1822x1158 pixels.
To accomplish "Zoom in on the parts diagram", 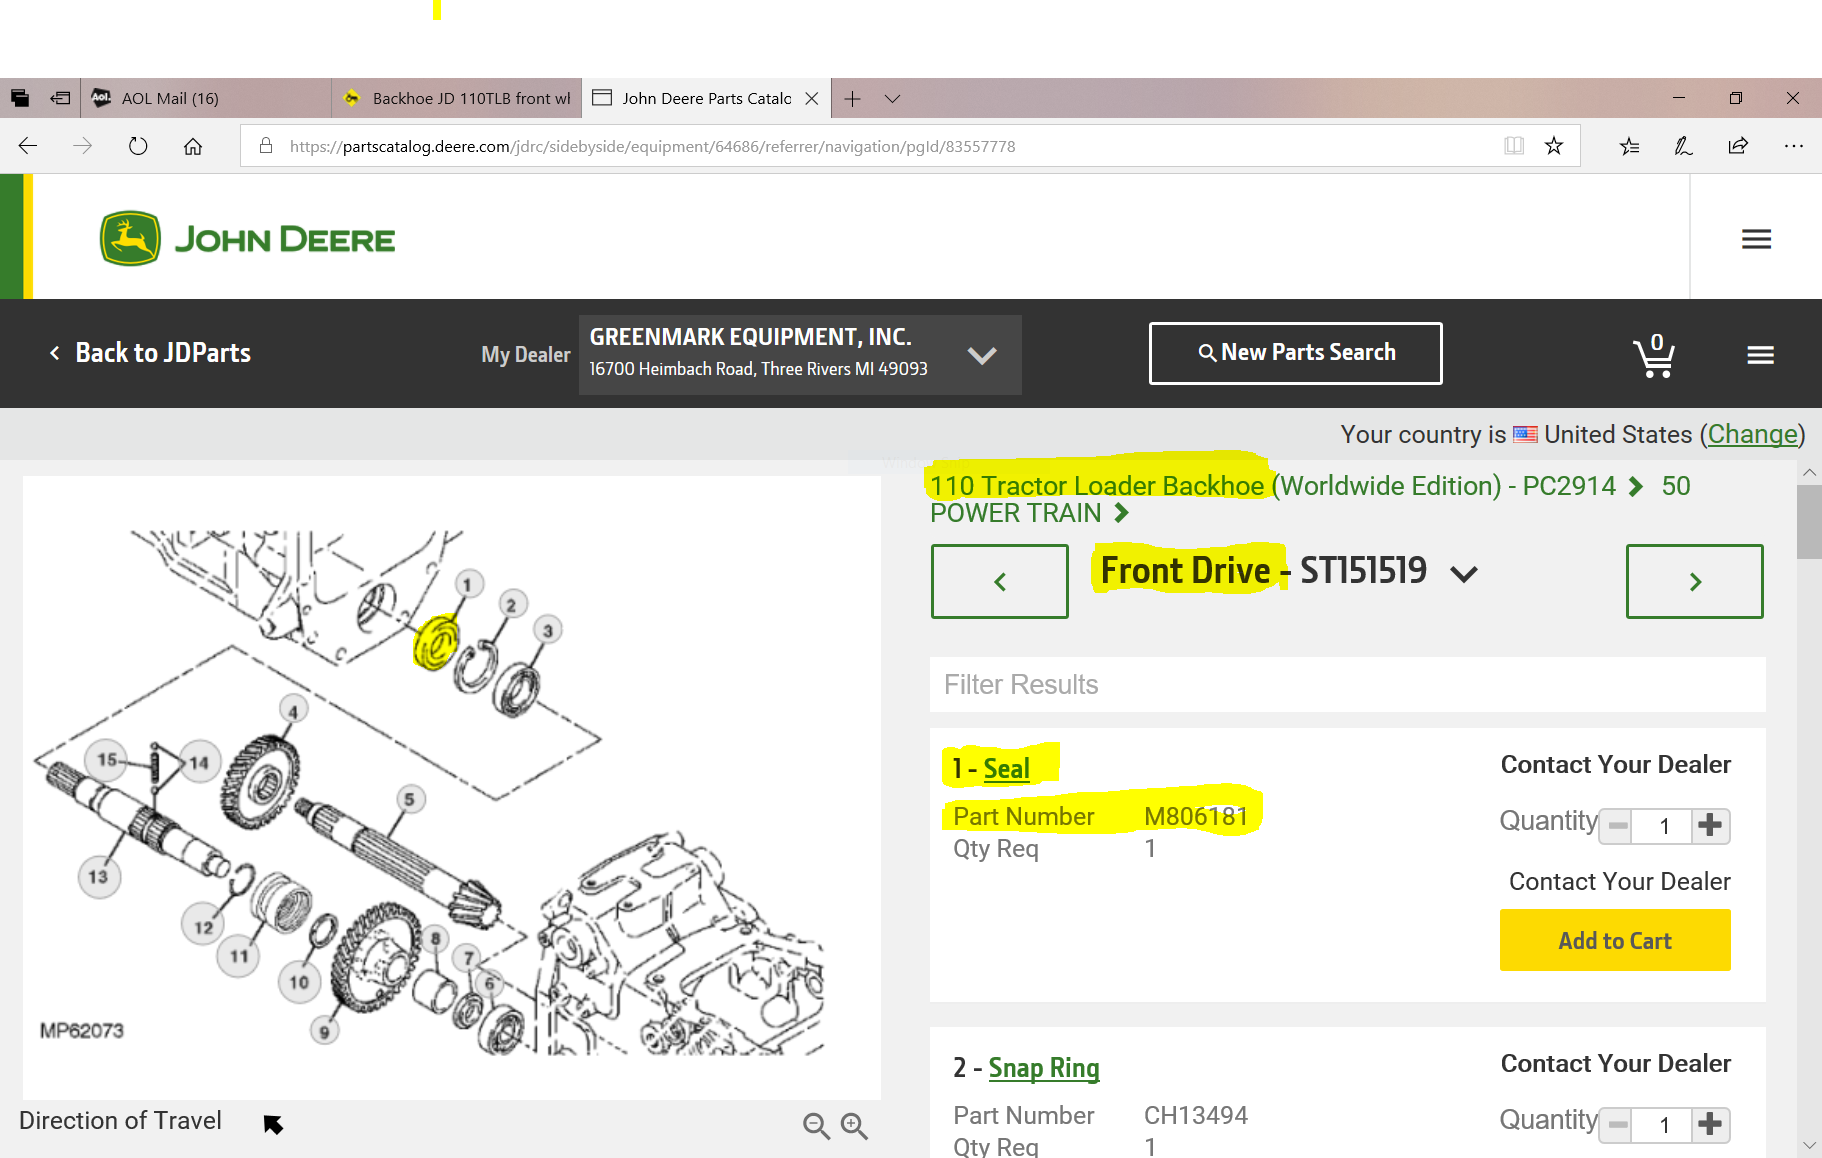I will [854, 1126].
